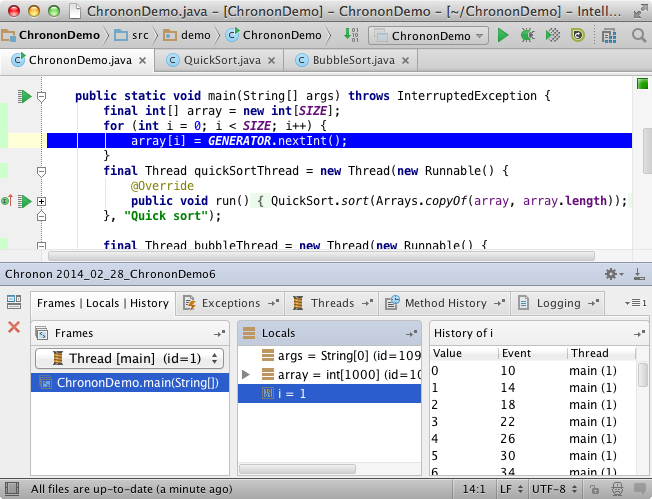
Task: Open Thread [main] selector dropdown
Action: point(129,358)
